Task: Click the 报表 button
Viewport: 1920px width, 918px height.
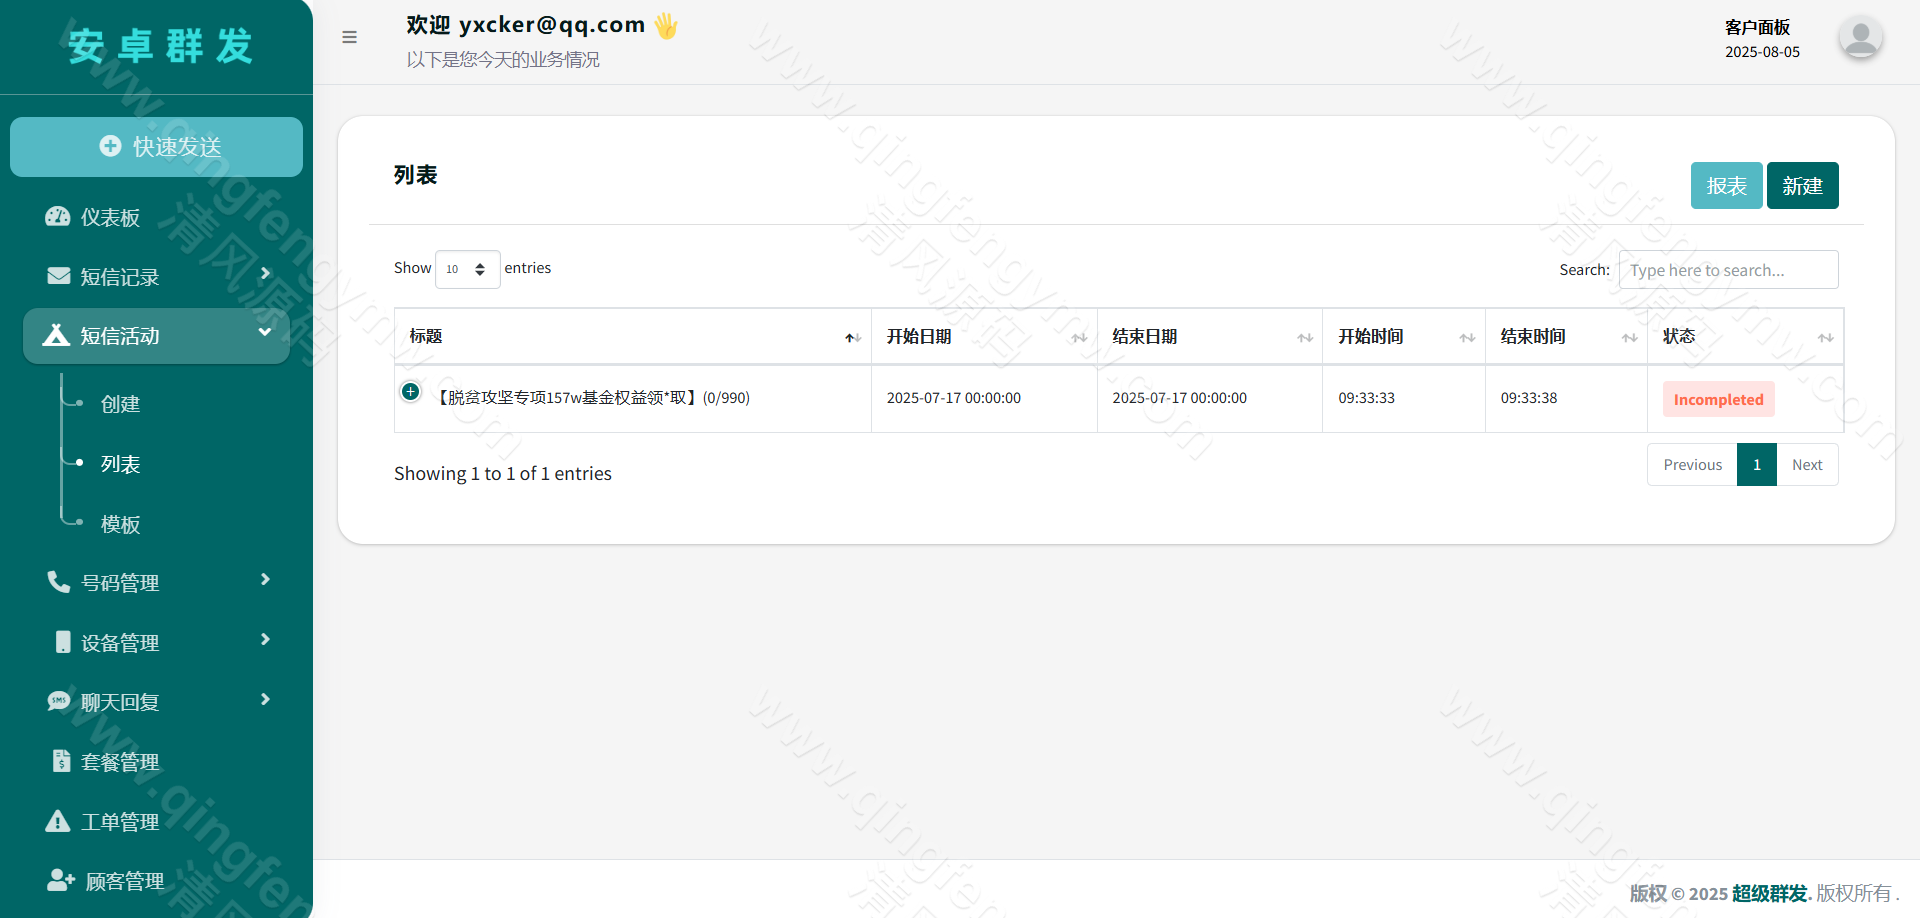Action: tap(1726, 186)
